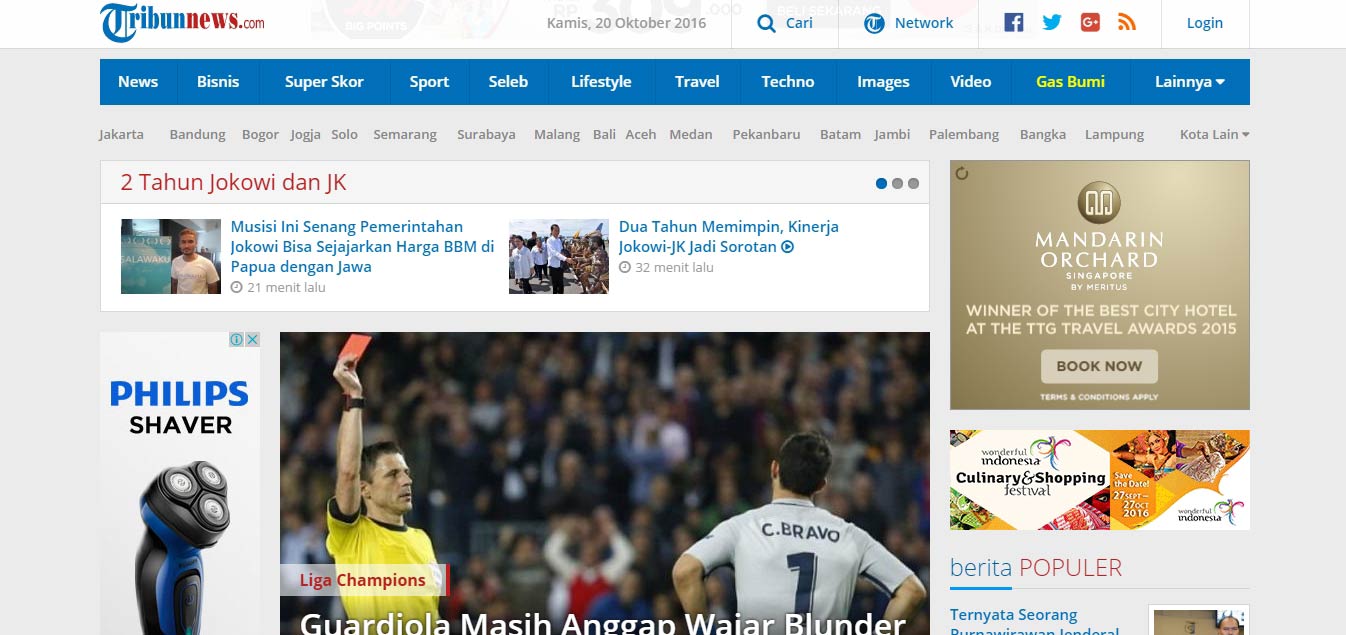
Task: Open the News menu tab
Action: click(x=138, y=82)
